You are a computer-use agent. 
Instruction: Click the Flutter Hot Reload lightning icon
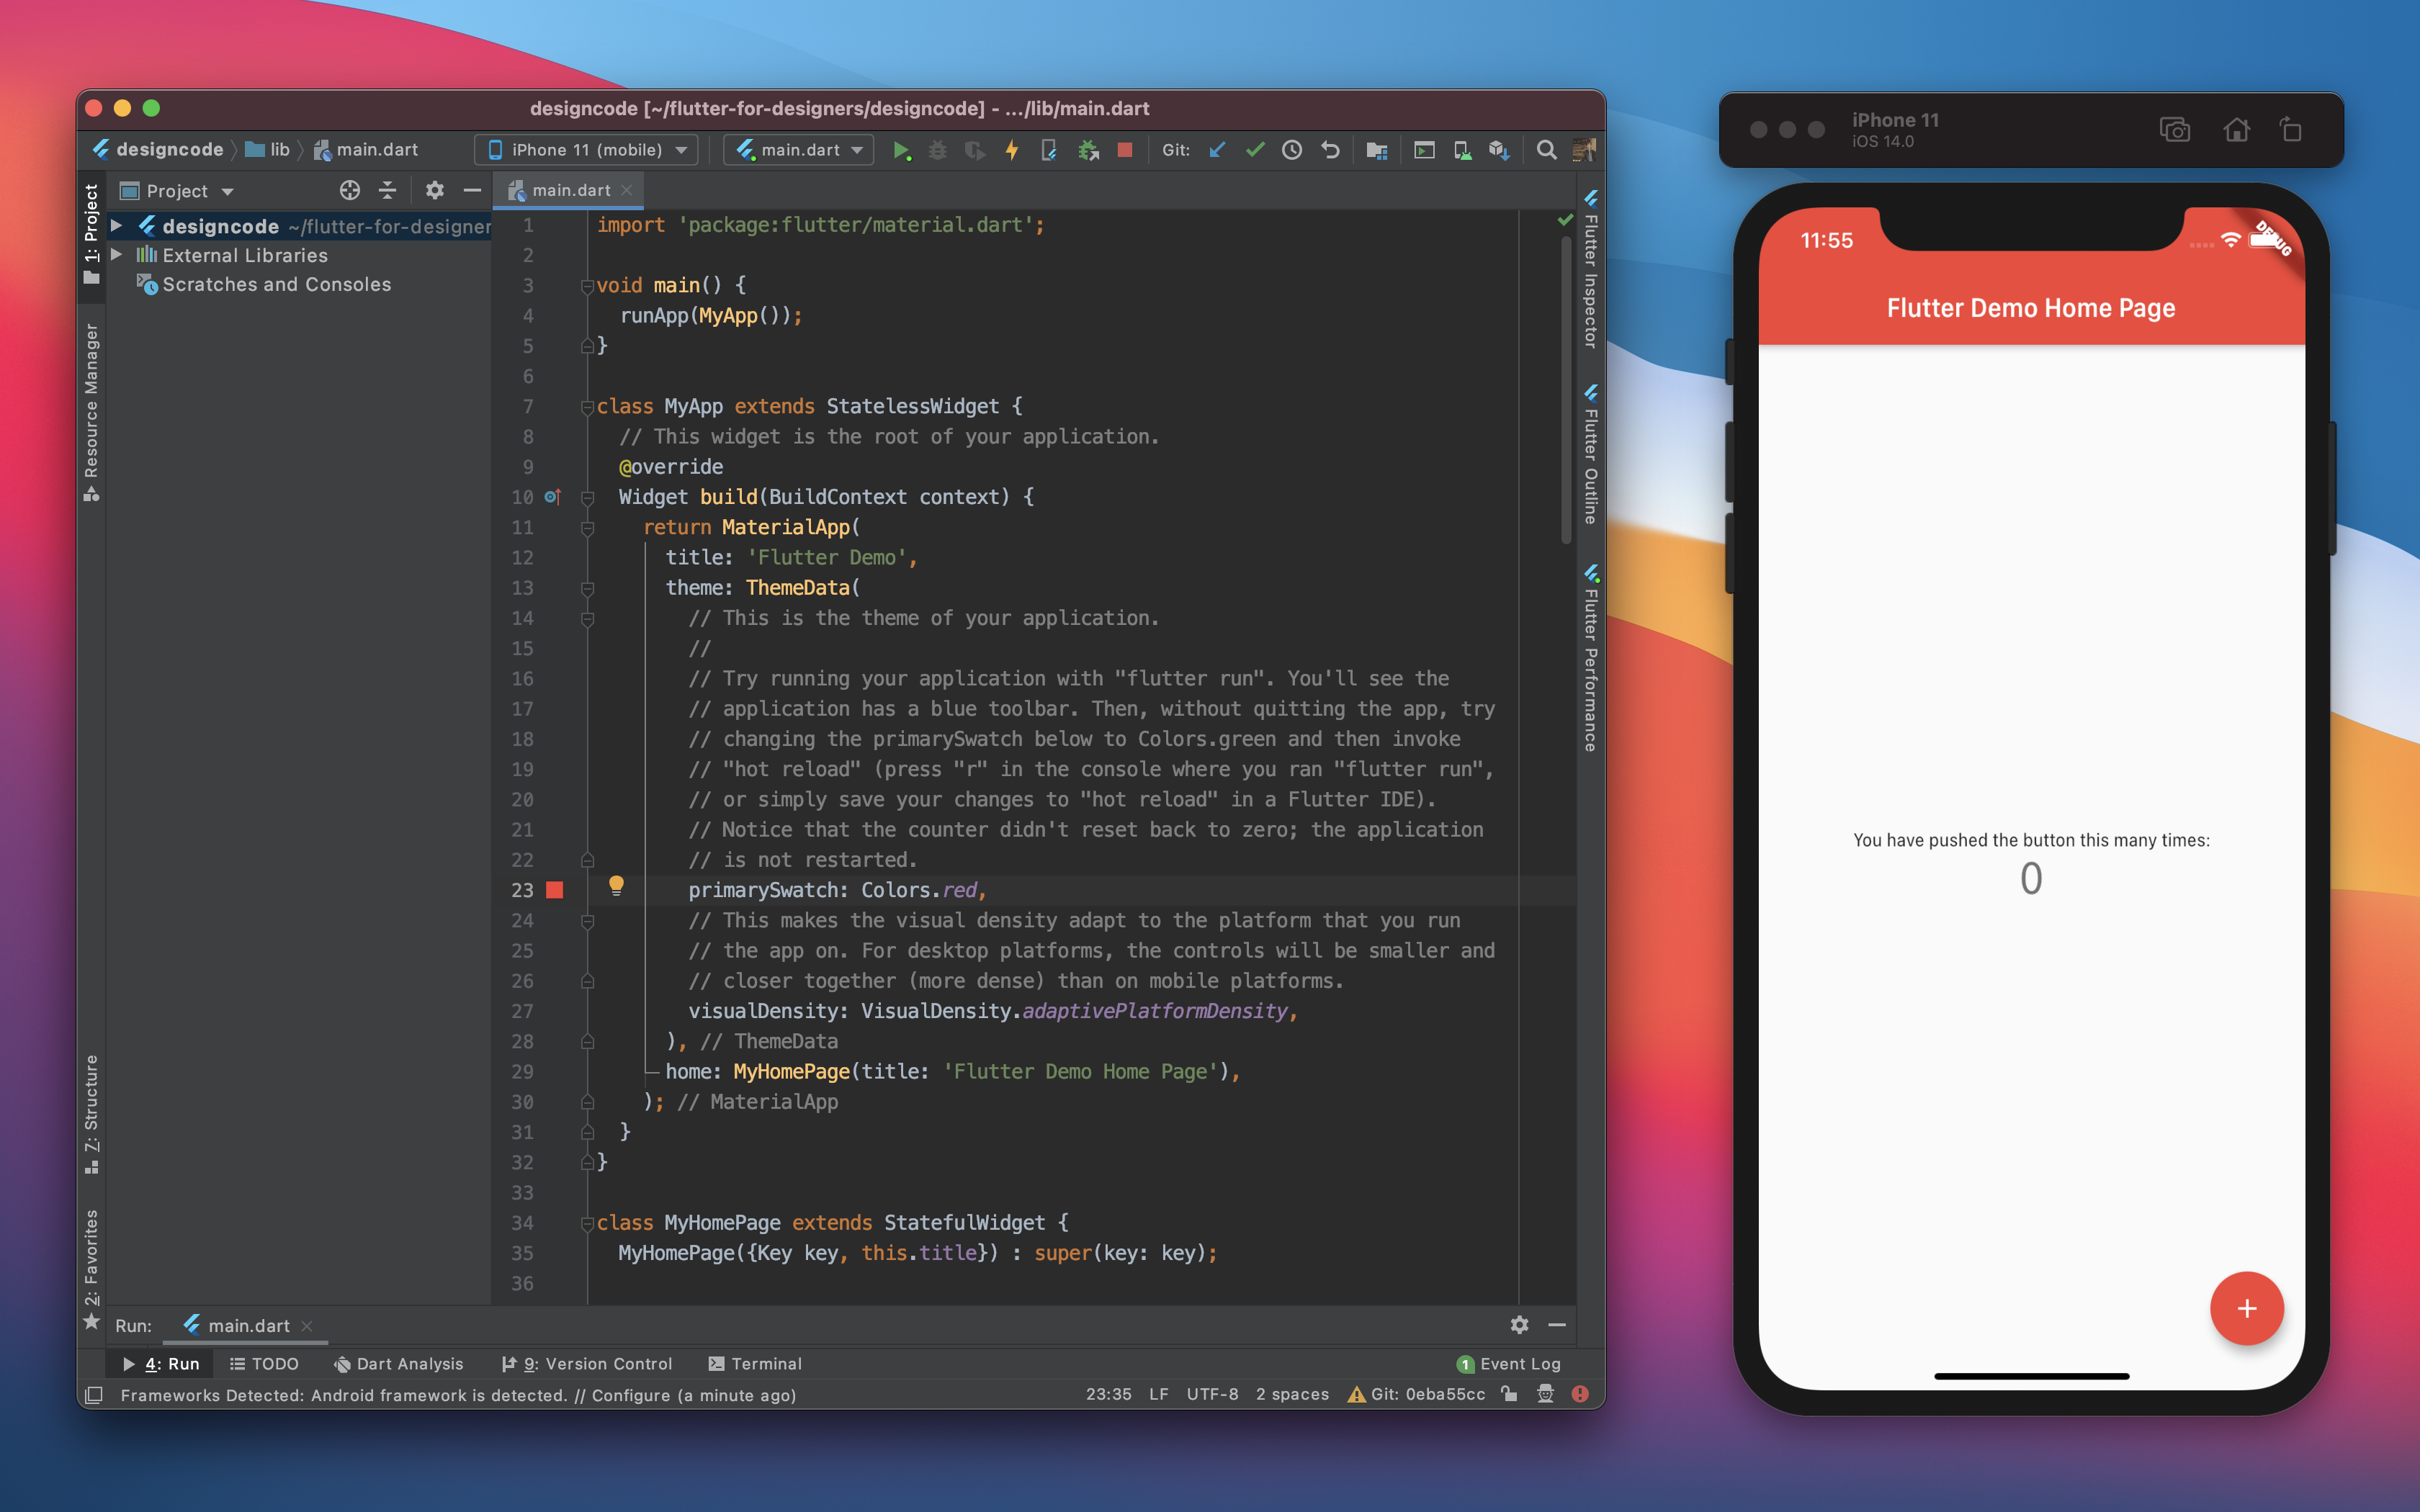[x=1012, y=150]
